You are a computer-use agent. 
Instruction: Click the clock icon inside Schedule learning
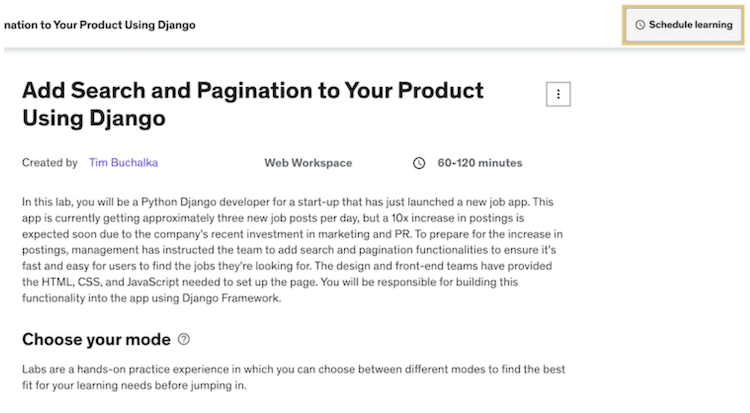click(640, 25)
